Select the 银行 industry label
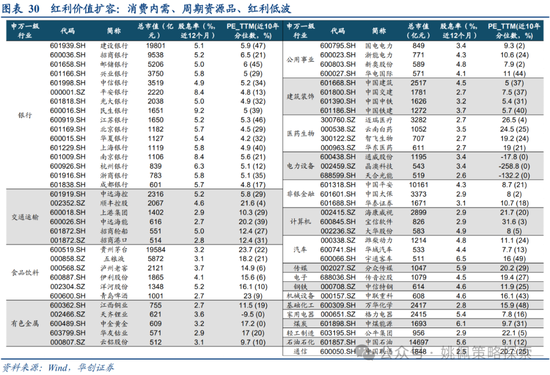 click(x=25, y=115)
